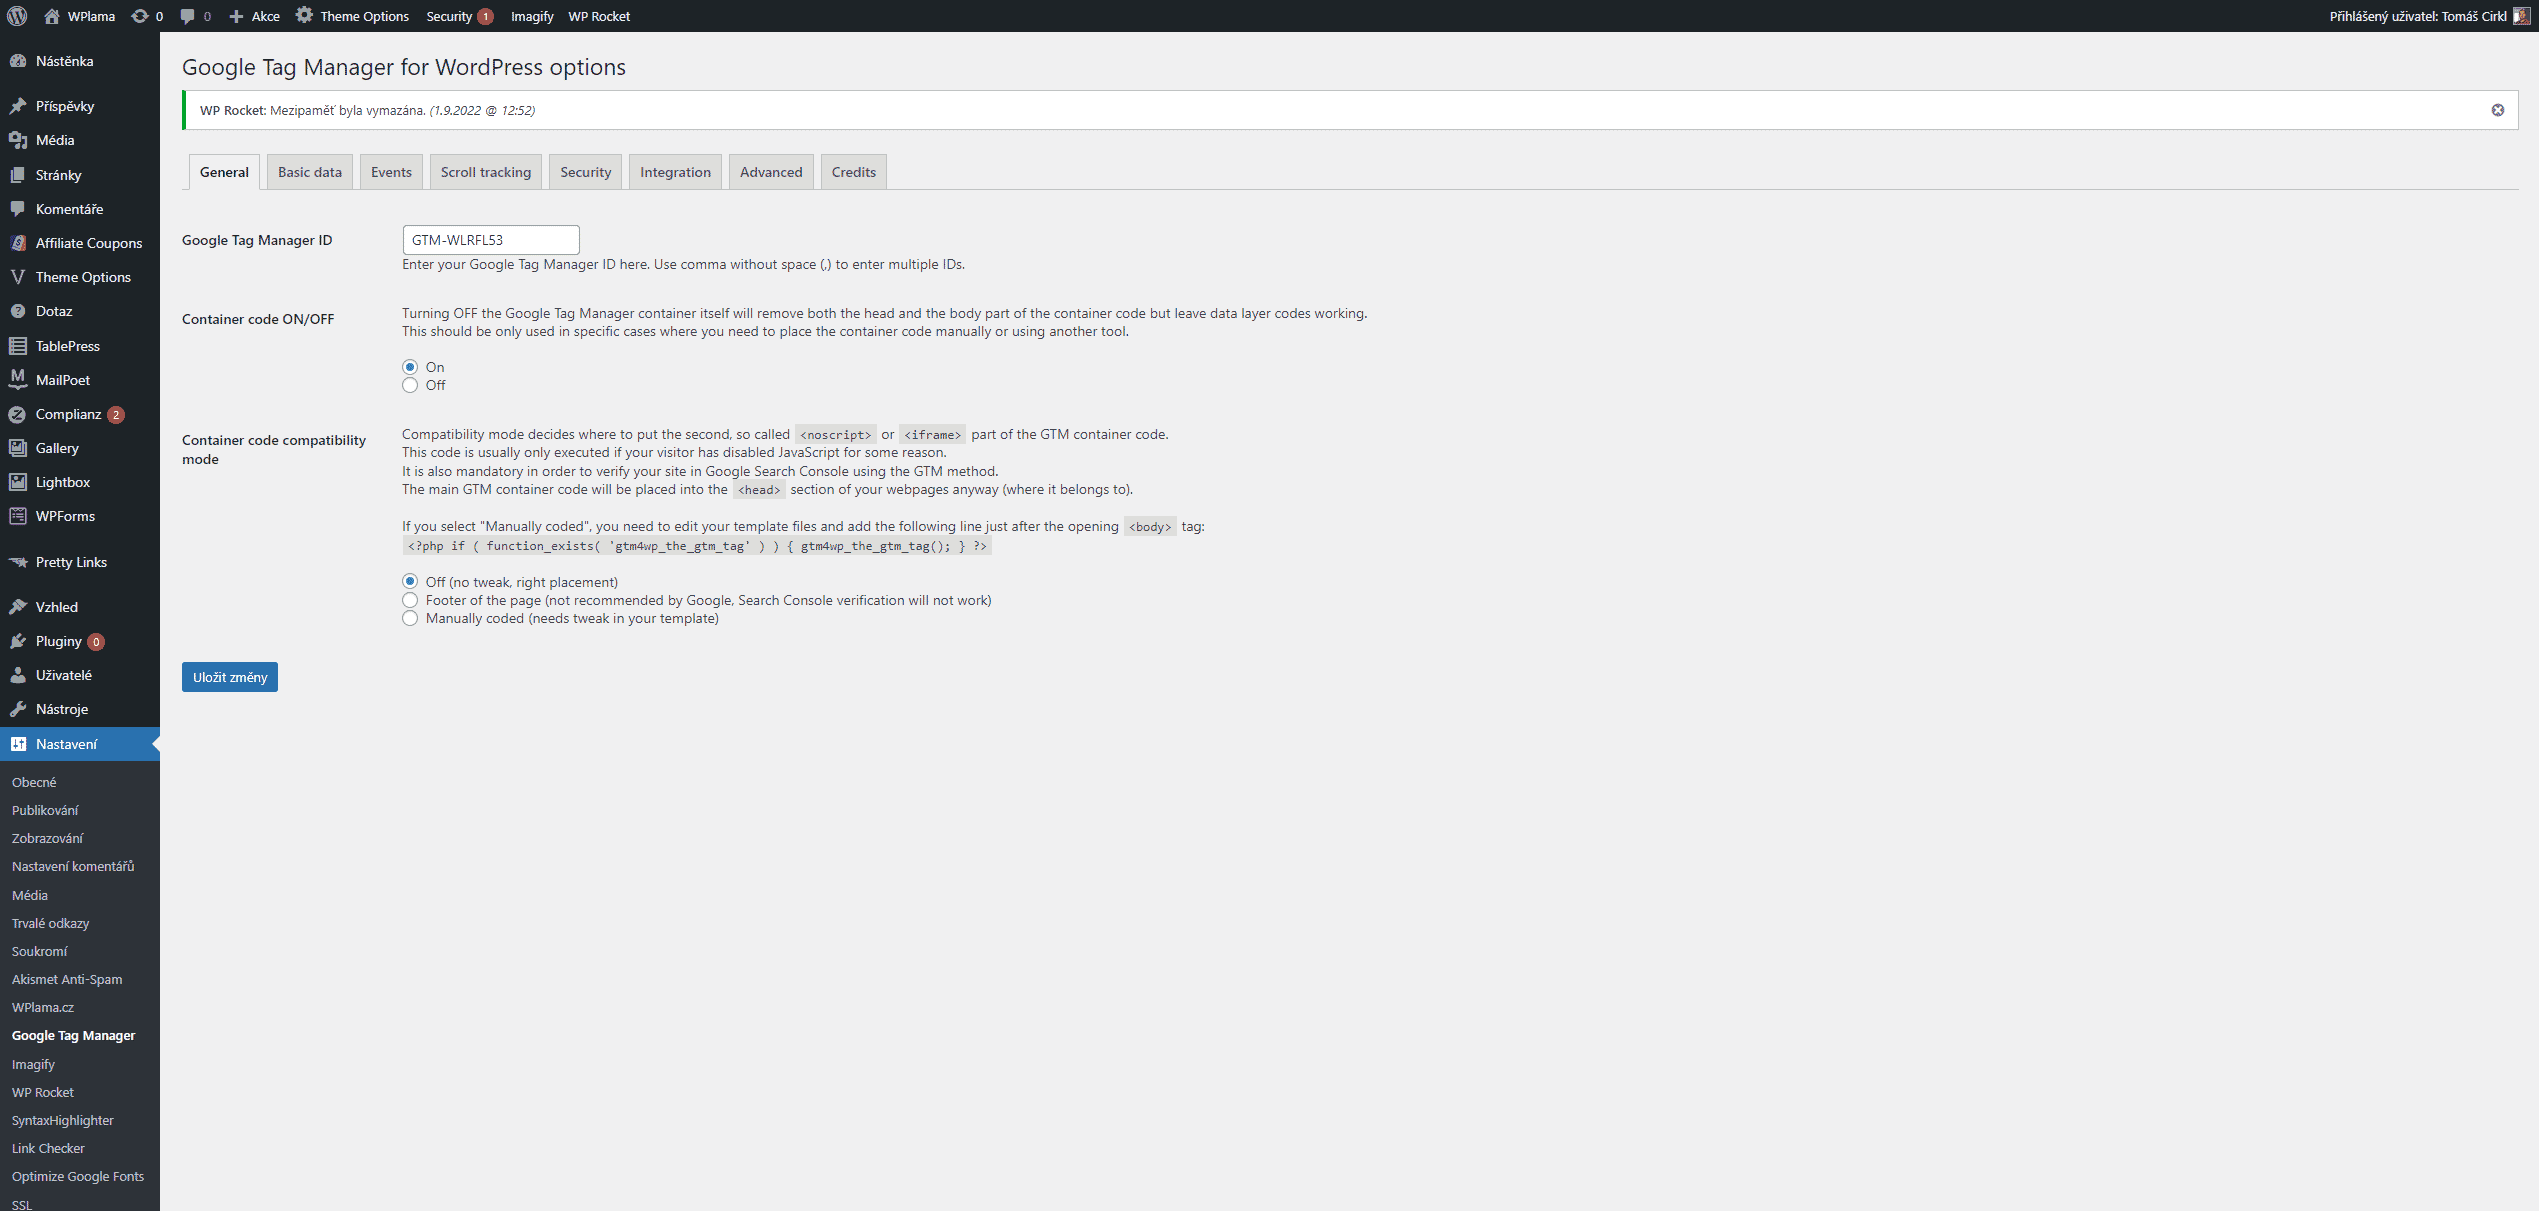This screenshot has height=1211, width=2539.
Task: Open Nastavení komentářů submenu
Action: click(x=73, y=866)
